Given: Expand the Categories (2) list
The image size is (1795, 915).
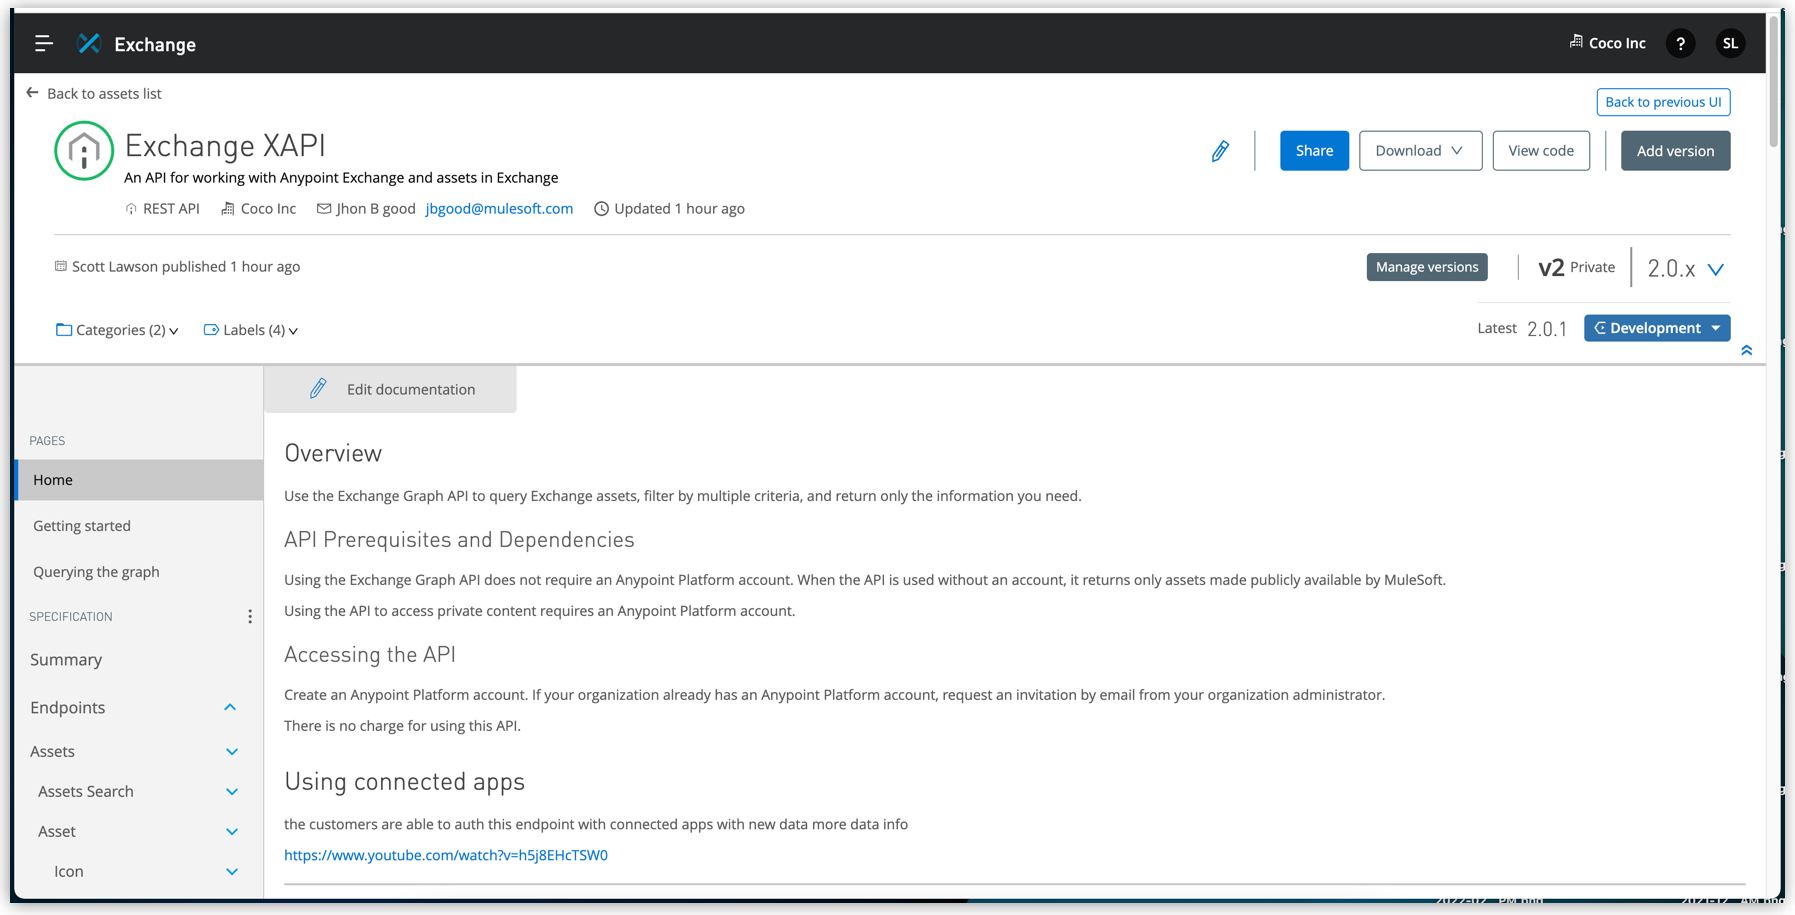Looking at the screenshot, I should pyautogui.click(x=117, y=330).
